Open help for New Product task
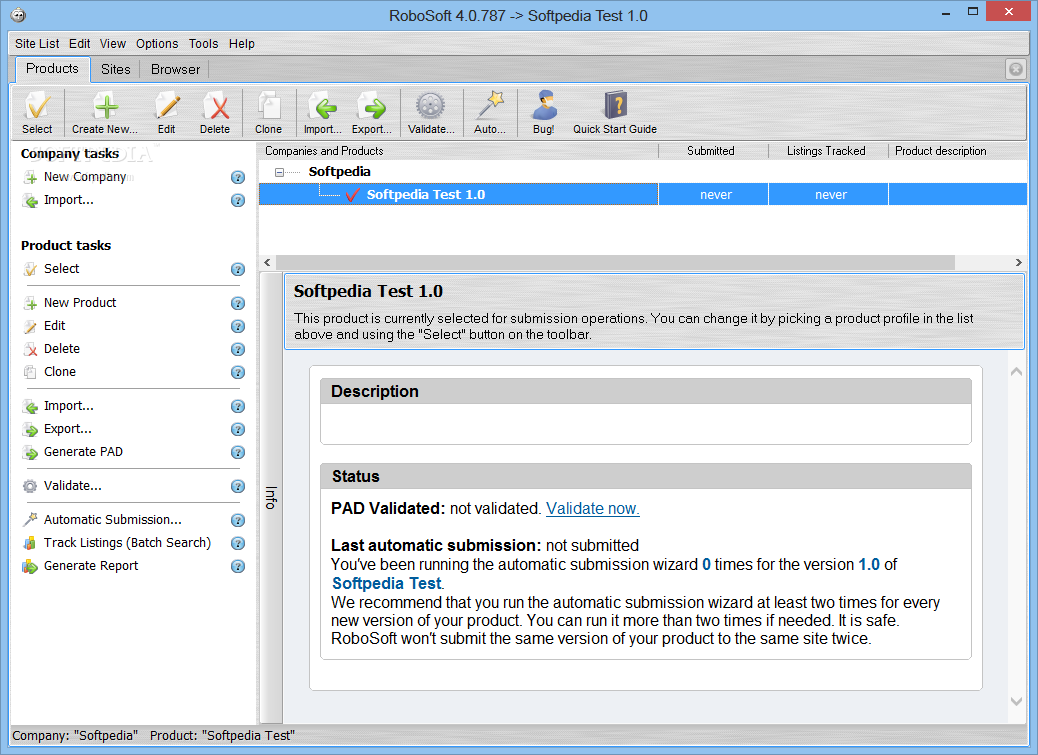The height and width of the screenshot is (755, 1038). [238, 303]
